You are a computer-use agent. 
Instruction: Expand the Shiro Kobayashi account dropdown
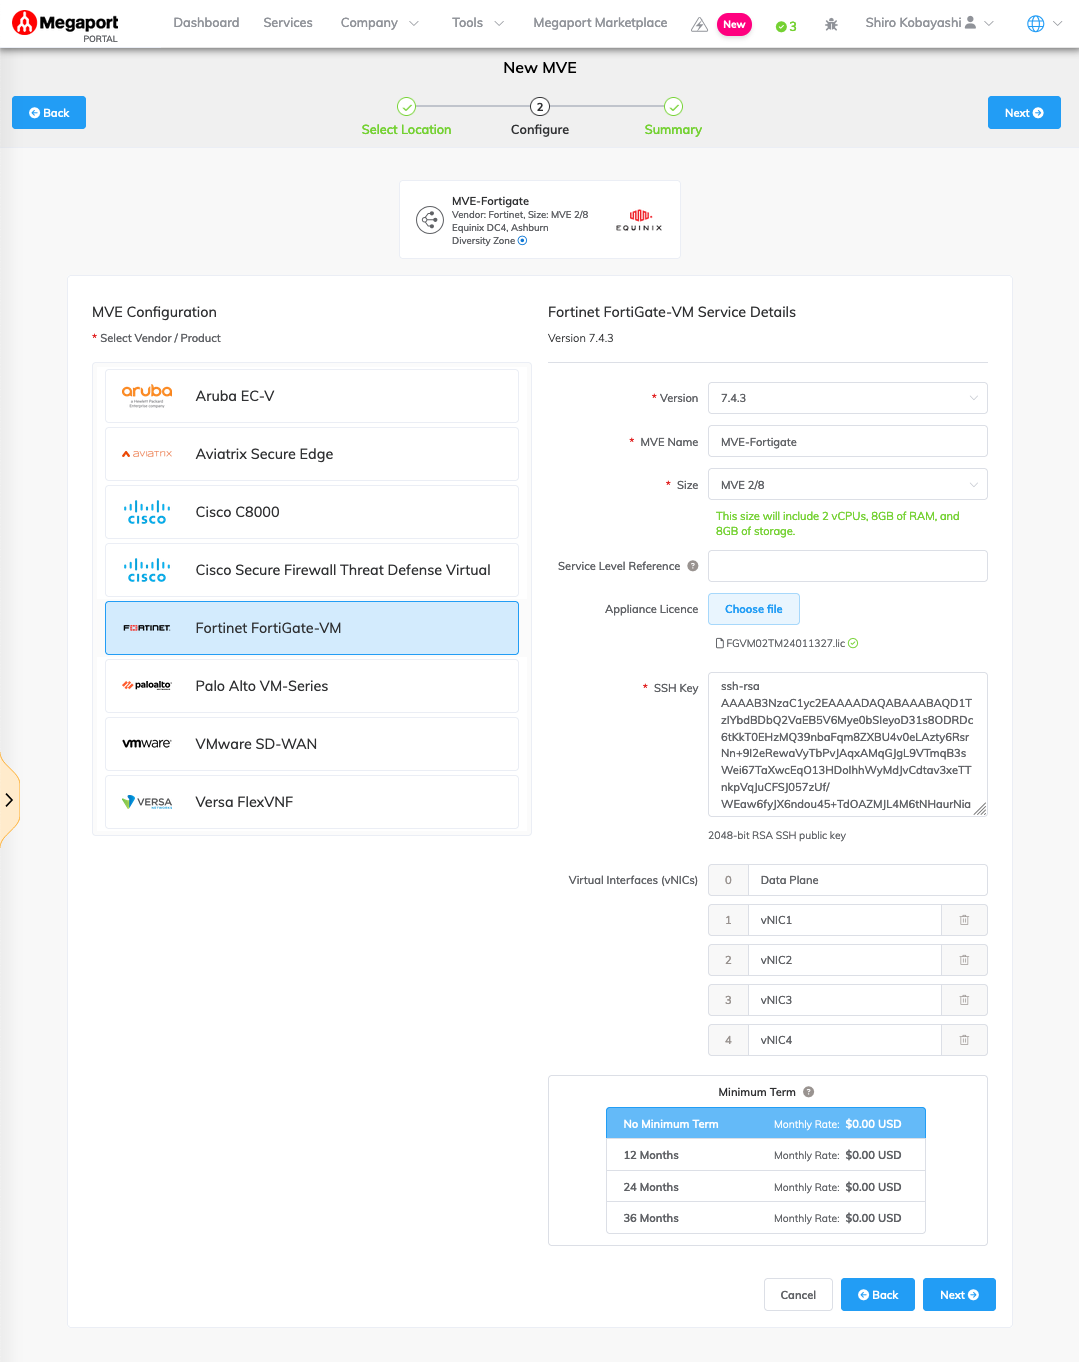(928, 22)
